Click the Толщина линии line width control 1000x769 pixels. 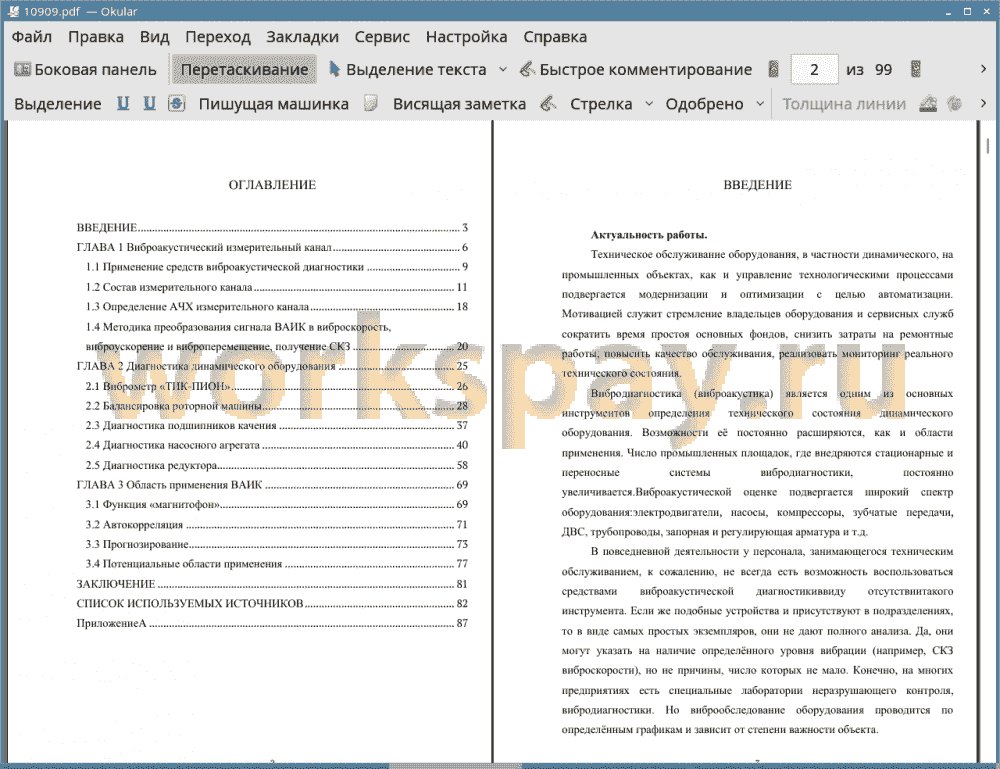pos(844,104)
